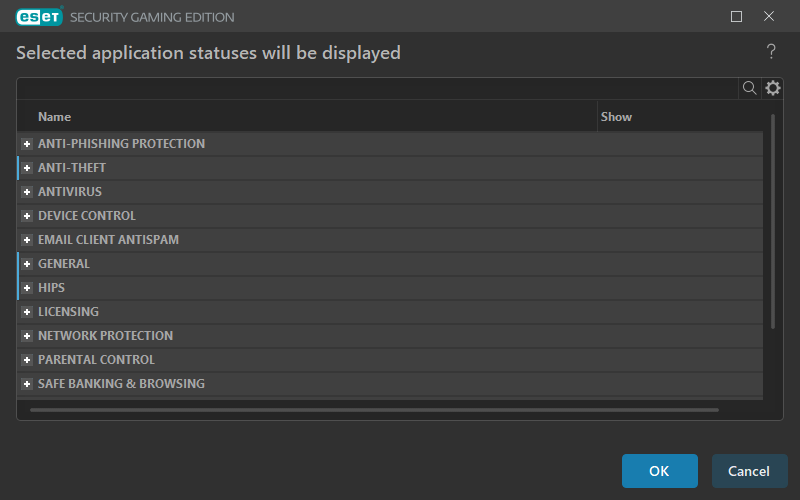
Task: Select the HIPS row text
Action: (51, 288)
